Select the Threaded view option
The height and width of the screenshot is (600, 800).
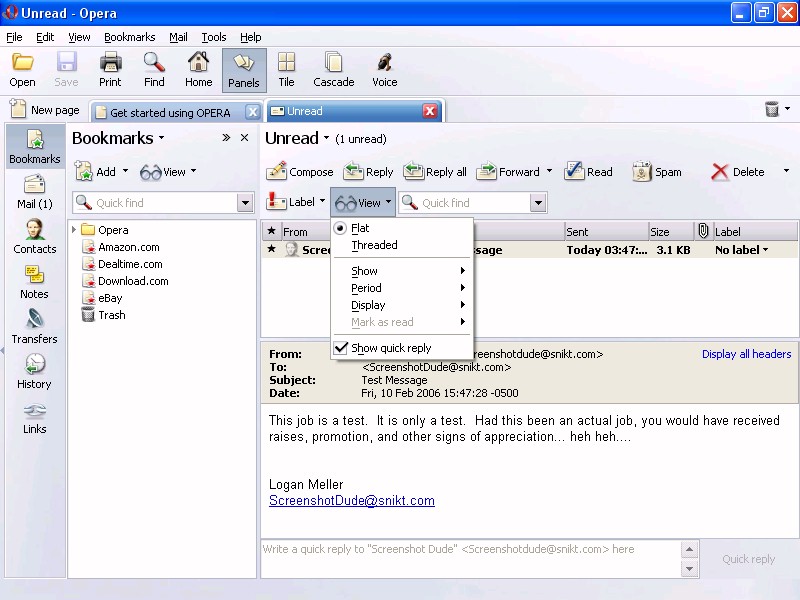(x=374, y=245)
